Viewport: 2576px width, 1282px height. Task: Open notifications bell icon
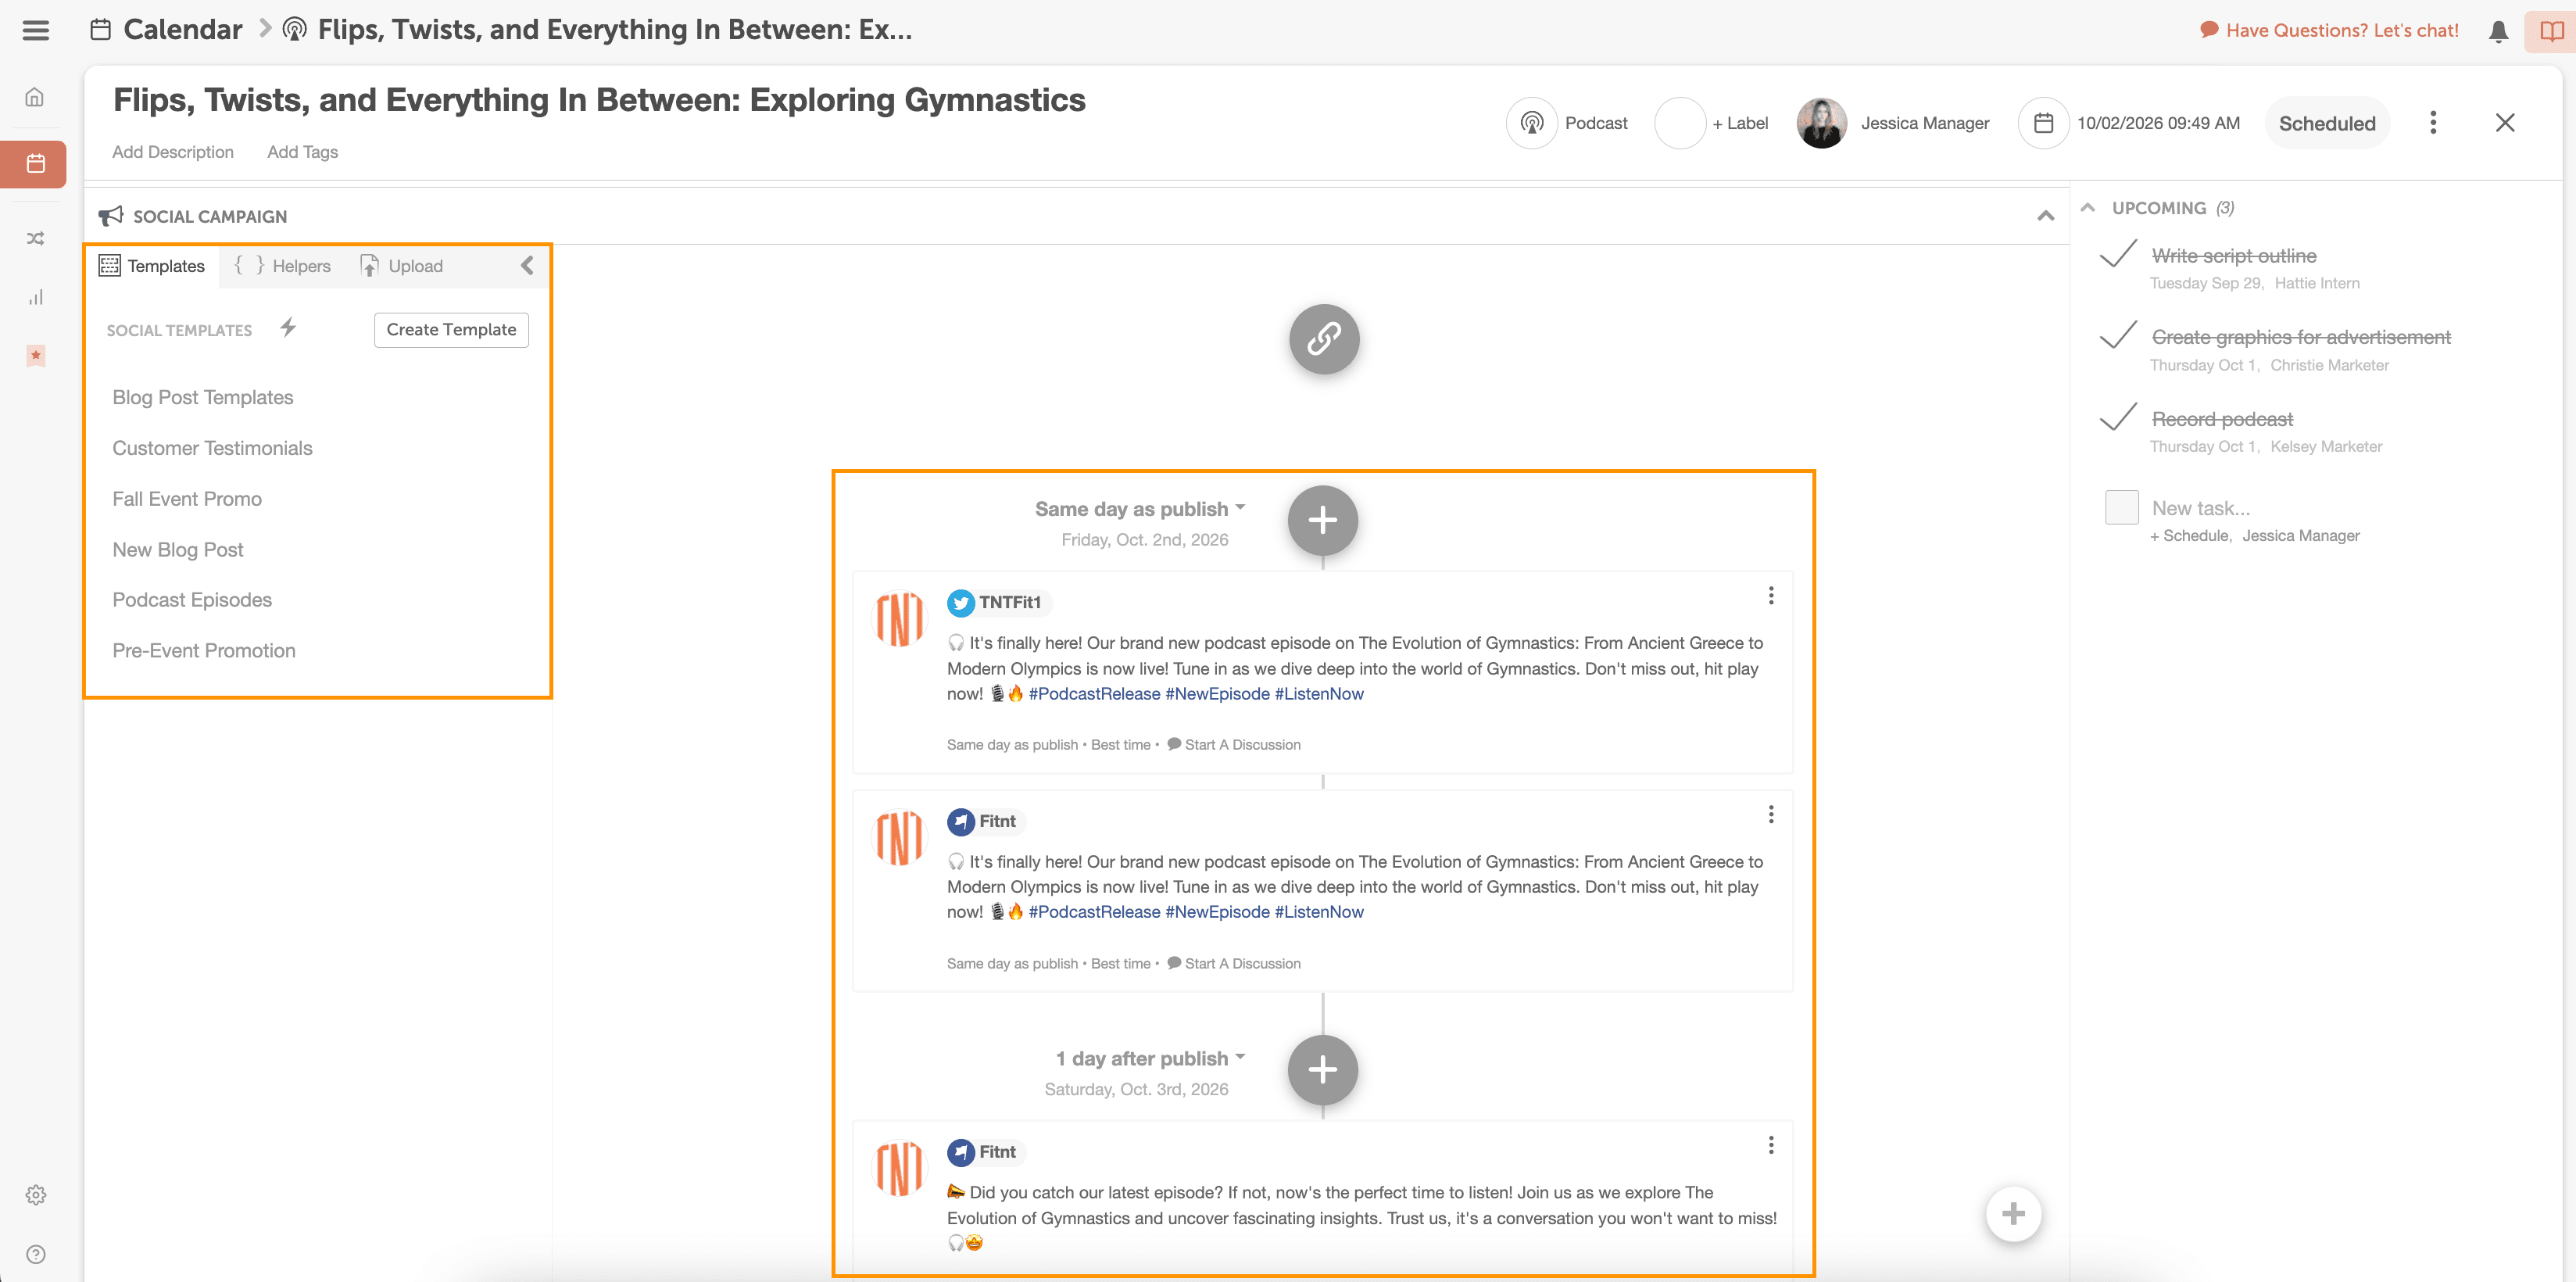pos(2498,31)
